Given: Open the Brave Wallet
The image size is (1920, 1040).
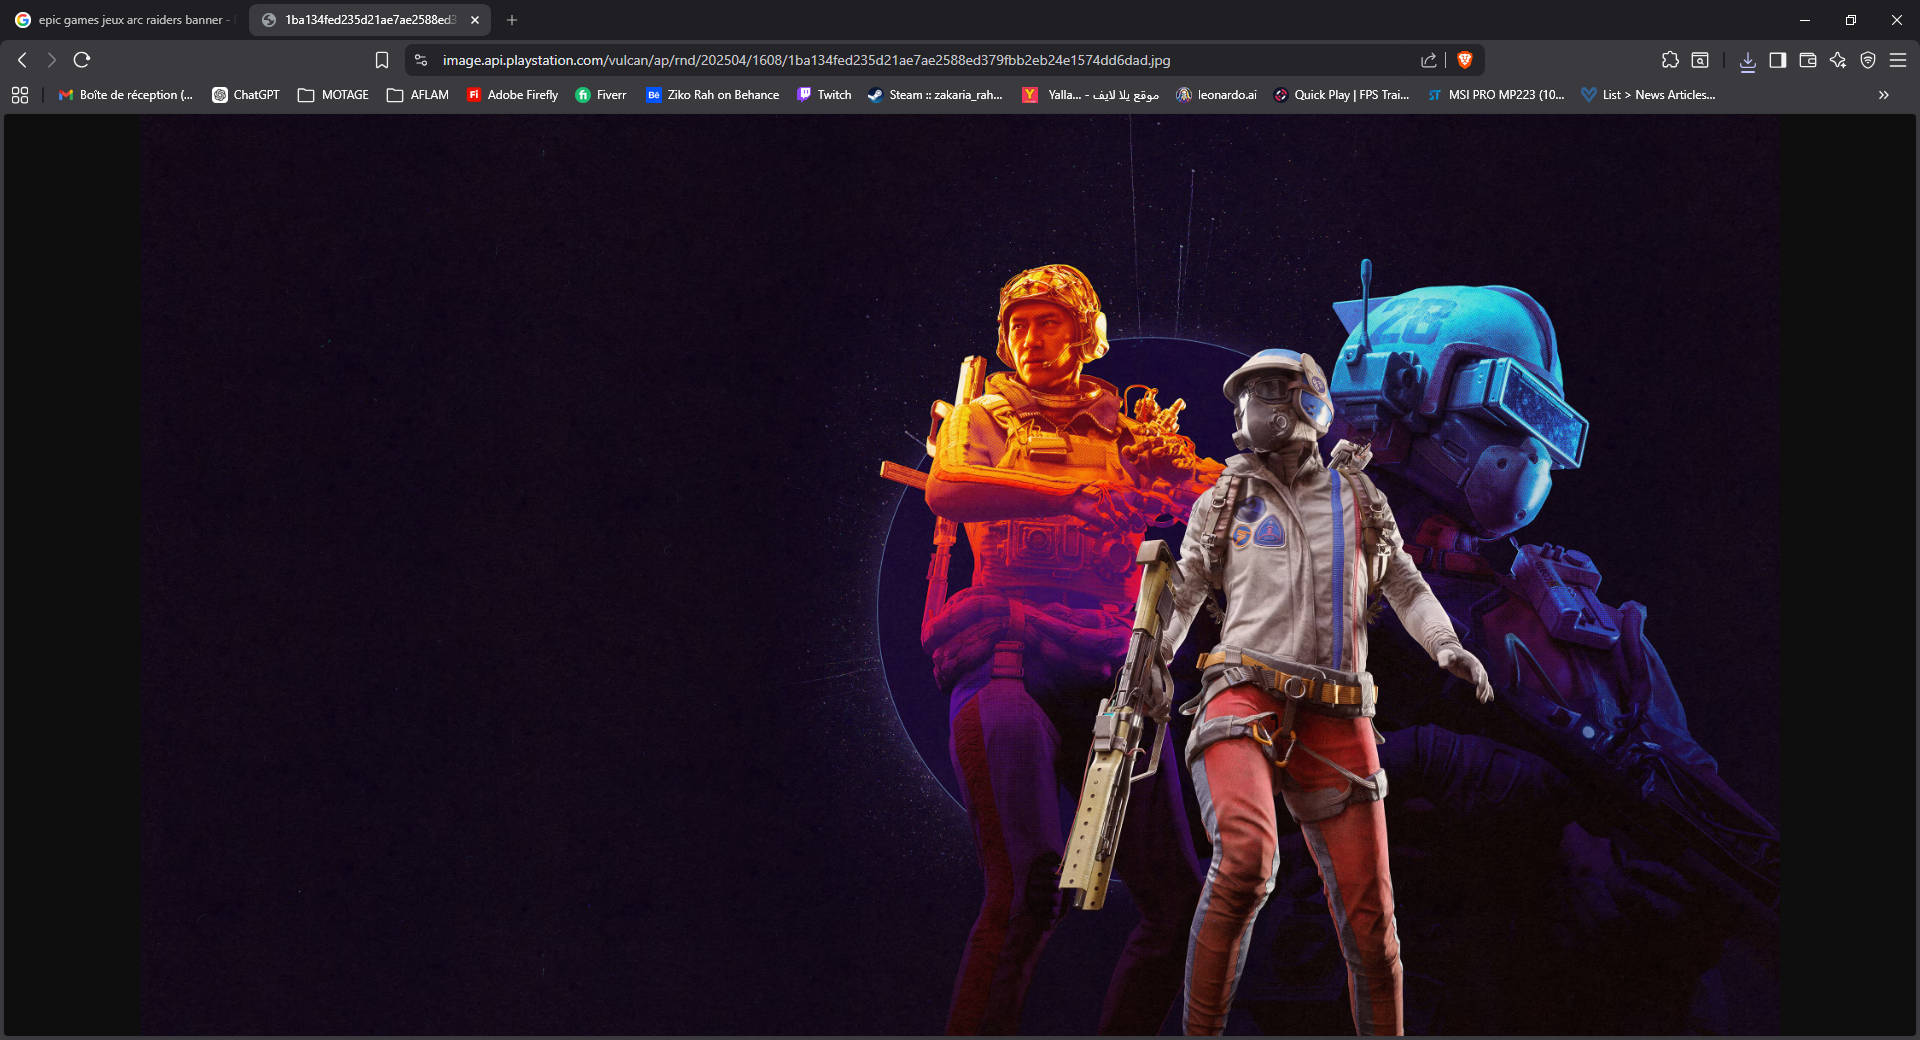Looking at the screenshot, I should (1808, 60).
